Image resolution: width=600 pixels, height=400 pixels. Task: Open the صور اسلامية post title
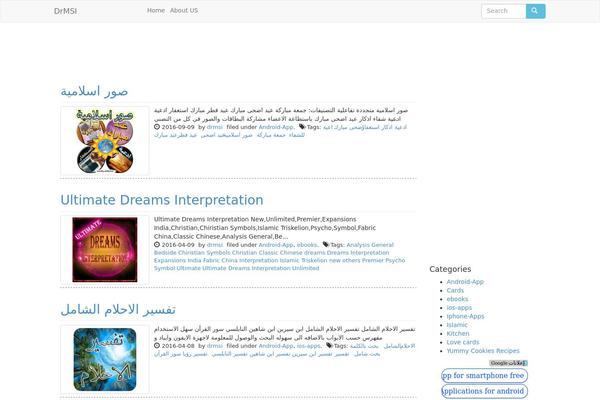94,91
